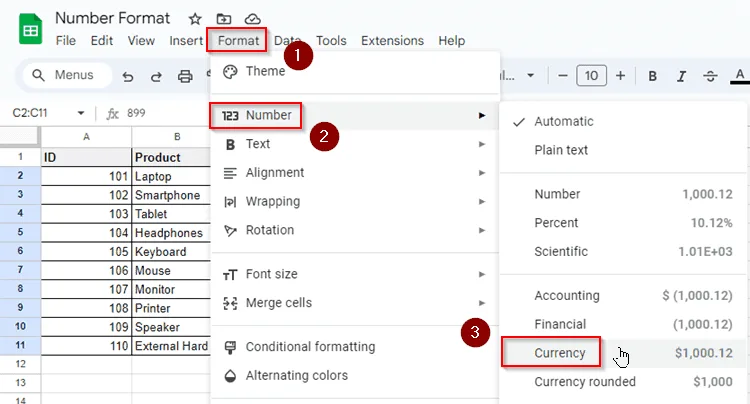Click the cell containing Laptop

pyautogui.click(x=171, y=176)
